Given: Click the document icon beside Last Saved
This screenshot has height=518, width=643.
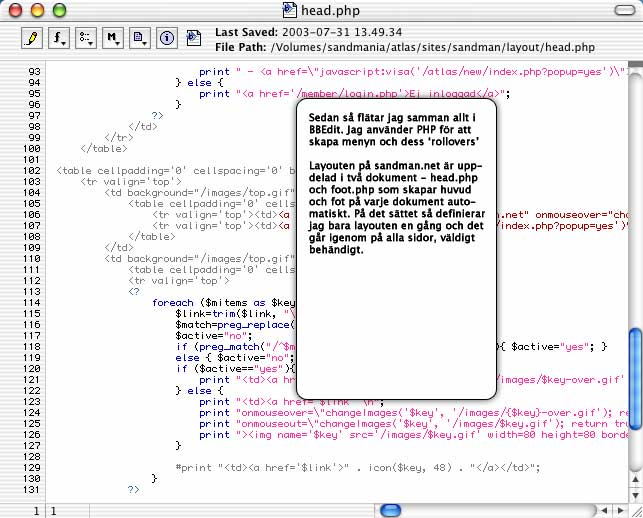Looking at the screenshot, I should [x=196, y=39].
